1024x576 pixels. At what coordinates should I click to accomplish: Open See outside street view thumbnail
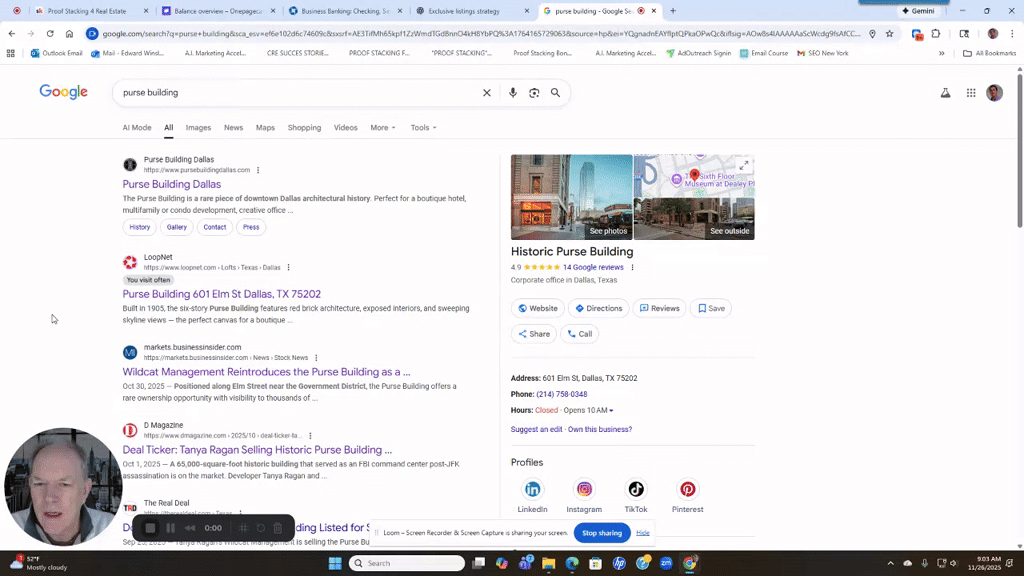(694, 219)
